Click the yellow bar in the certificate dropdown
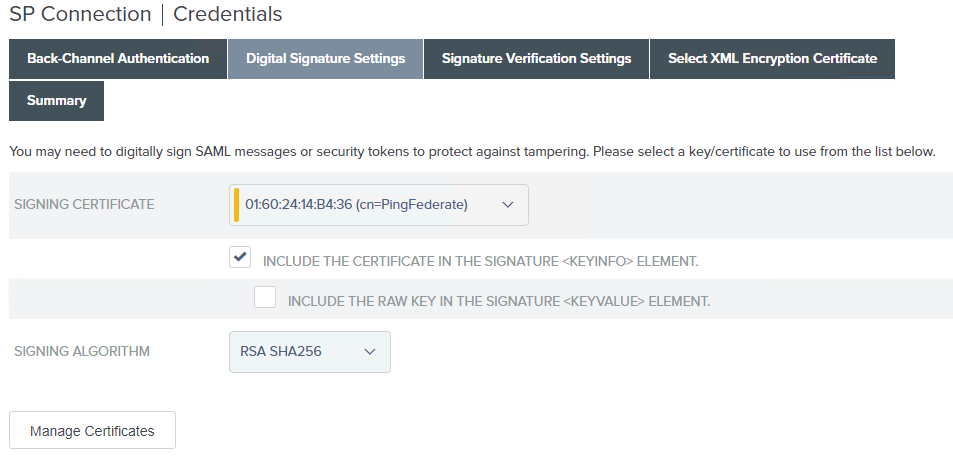 (237, 205)
